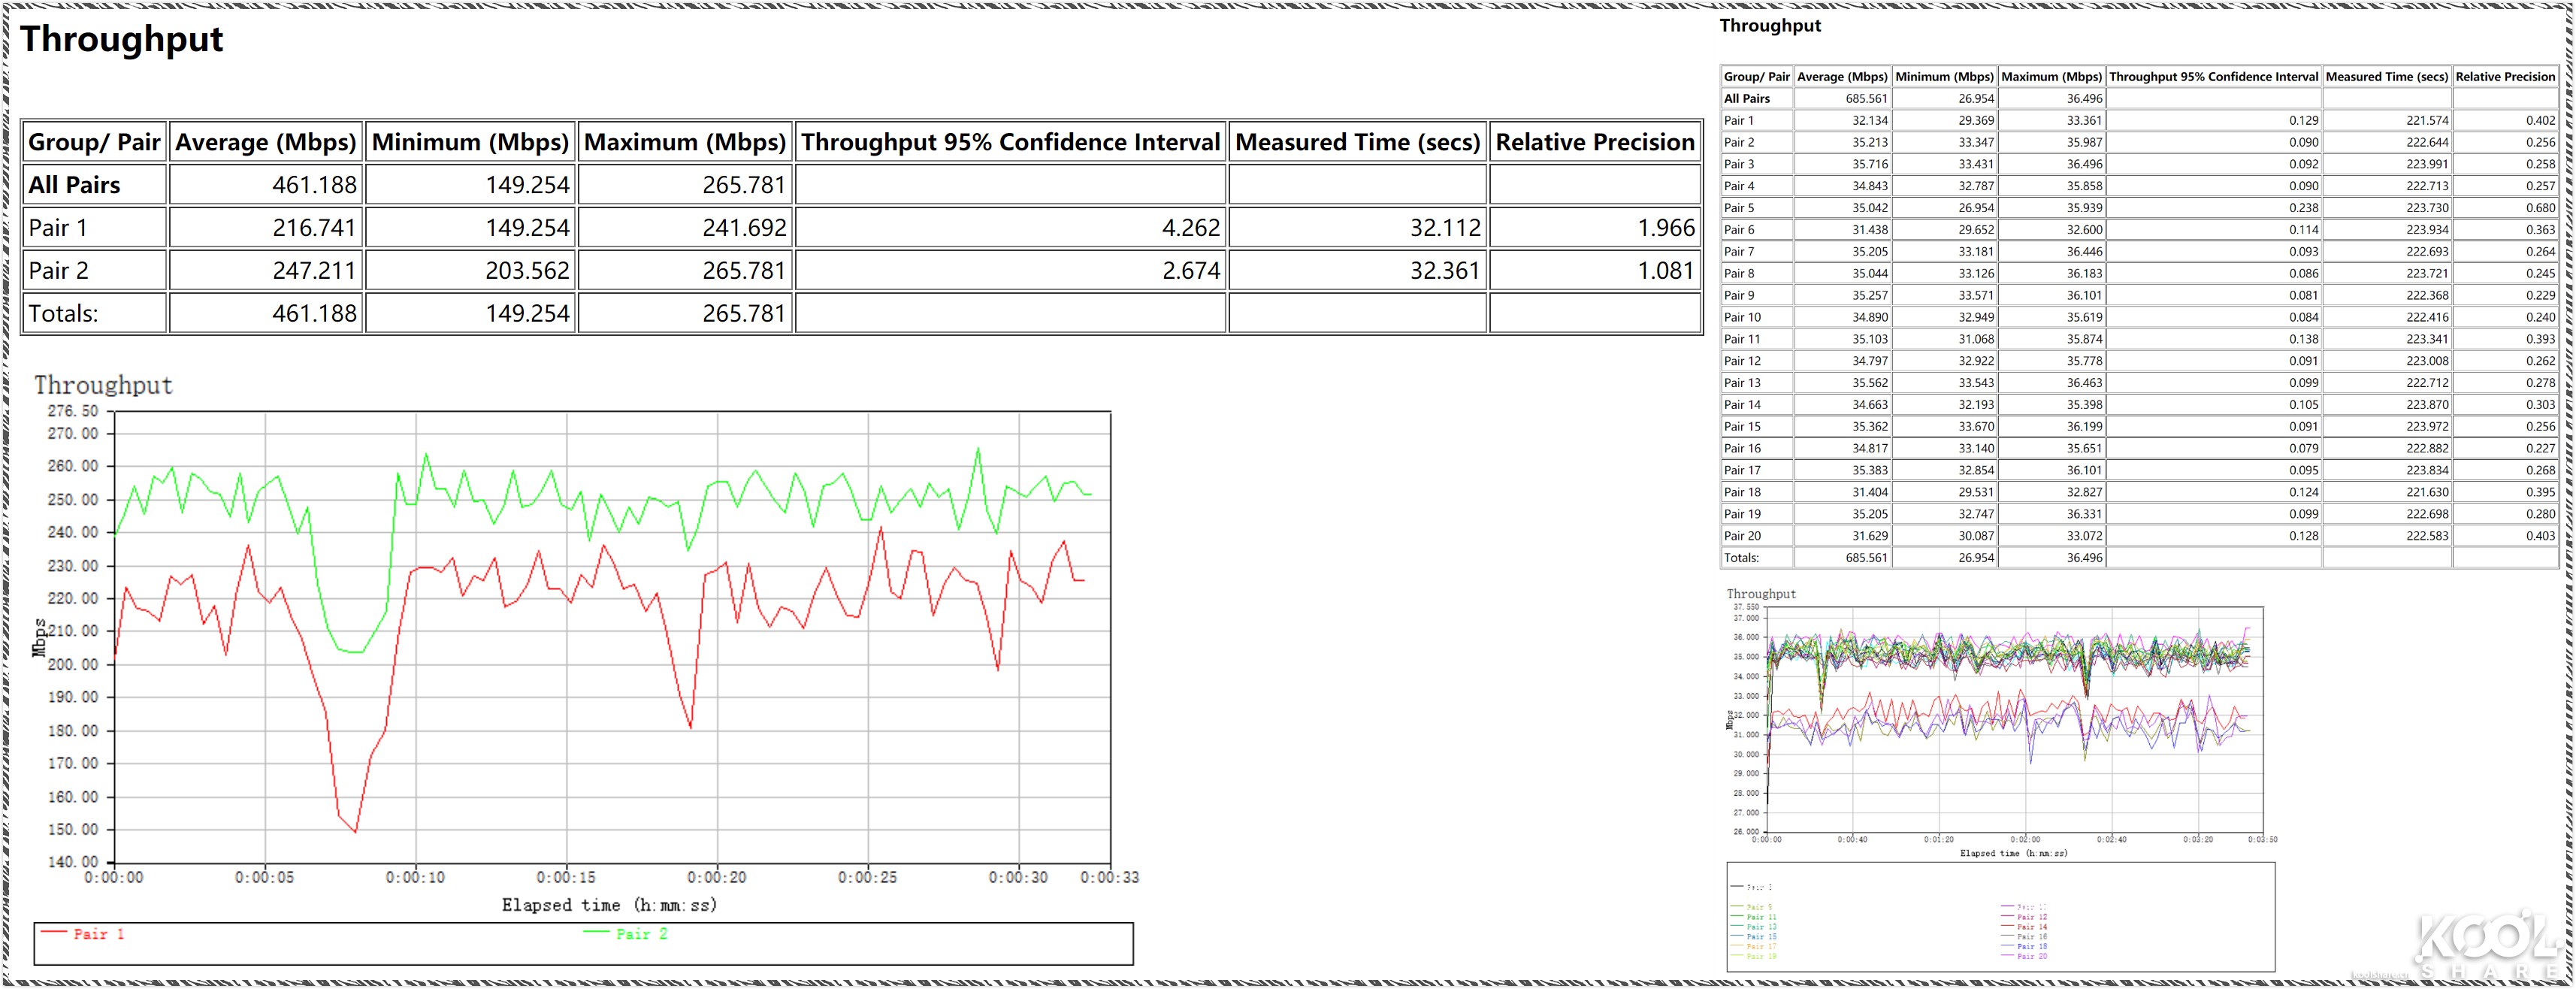The width and height of the screenshot is (2576, 989).
Task: Click the 'Totals:' row label in the large table
Action: tap(63, 314)
